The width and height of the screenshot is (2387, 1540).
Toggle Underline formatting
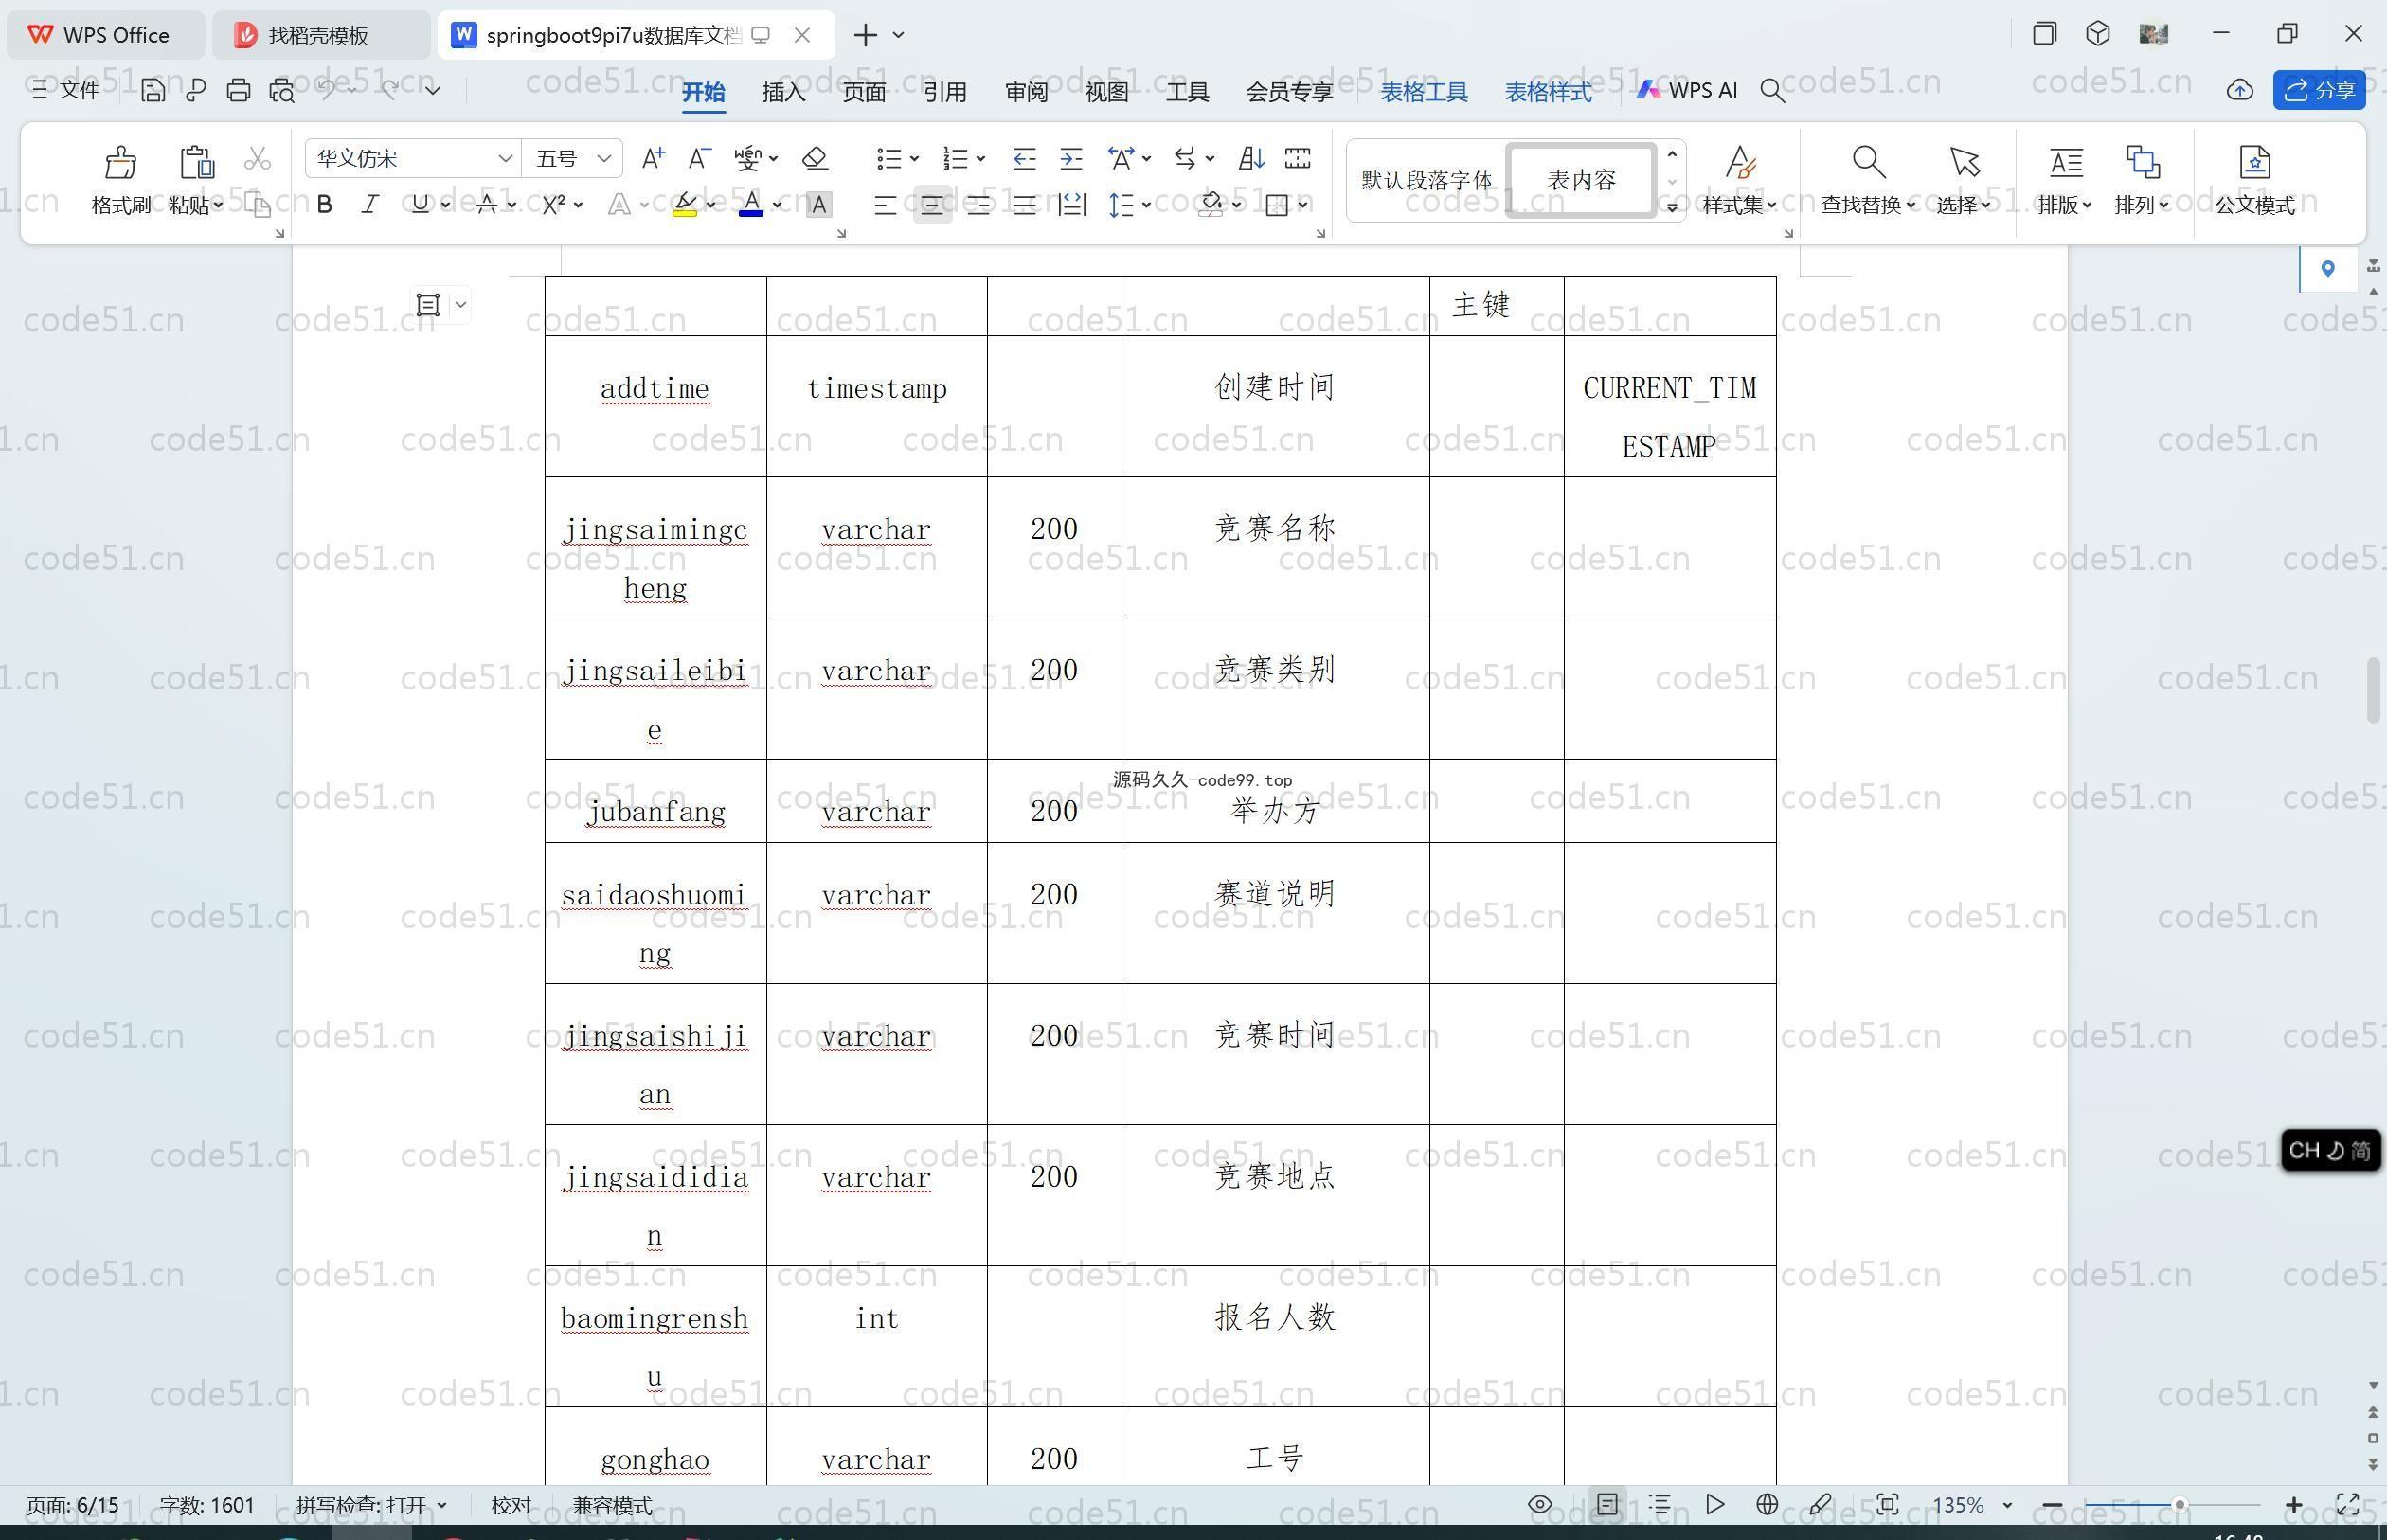pyautogui.click(x=420, y=205)
